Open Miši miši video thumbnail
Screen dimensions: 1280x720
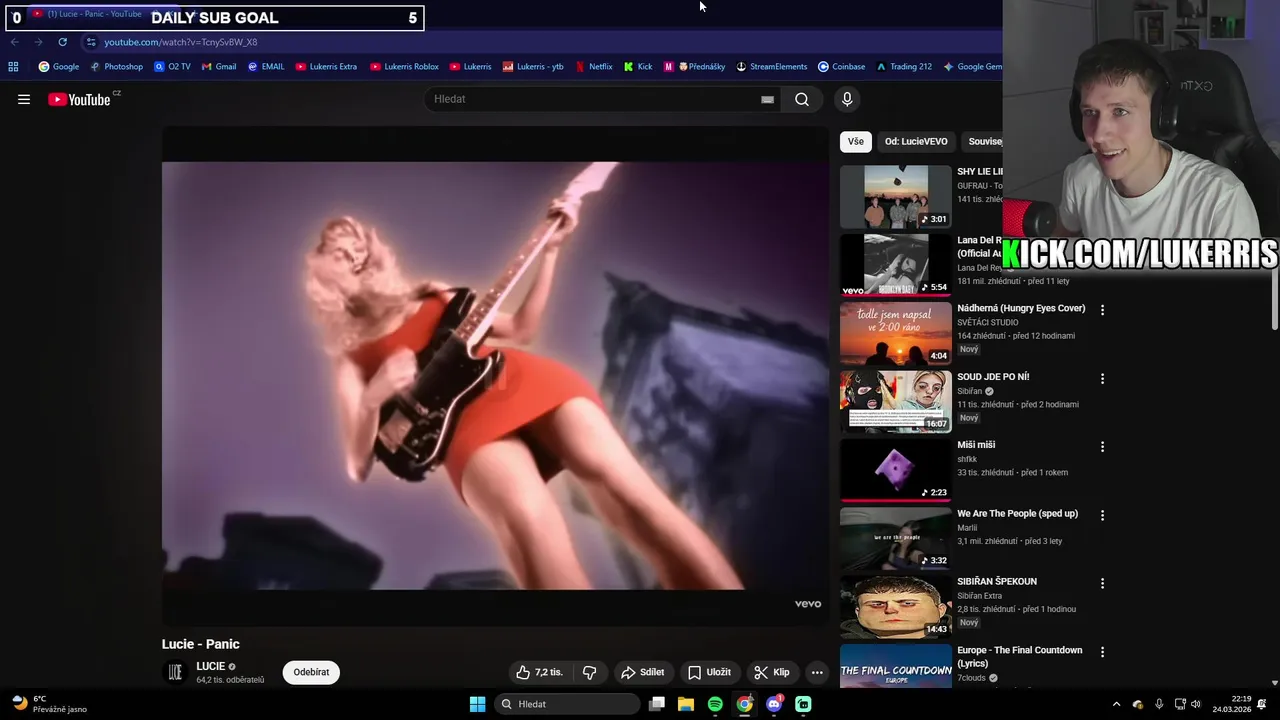click(896, 470)
